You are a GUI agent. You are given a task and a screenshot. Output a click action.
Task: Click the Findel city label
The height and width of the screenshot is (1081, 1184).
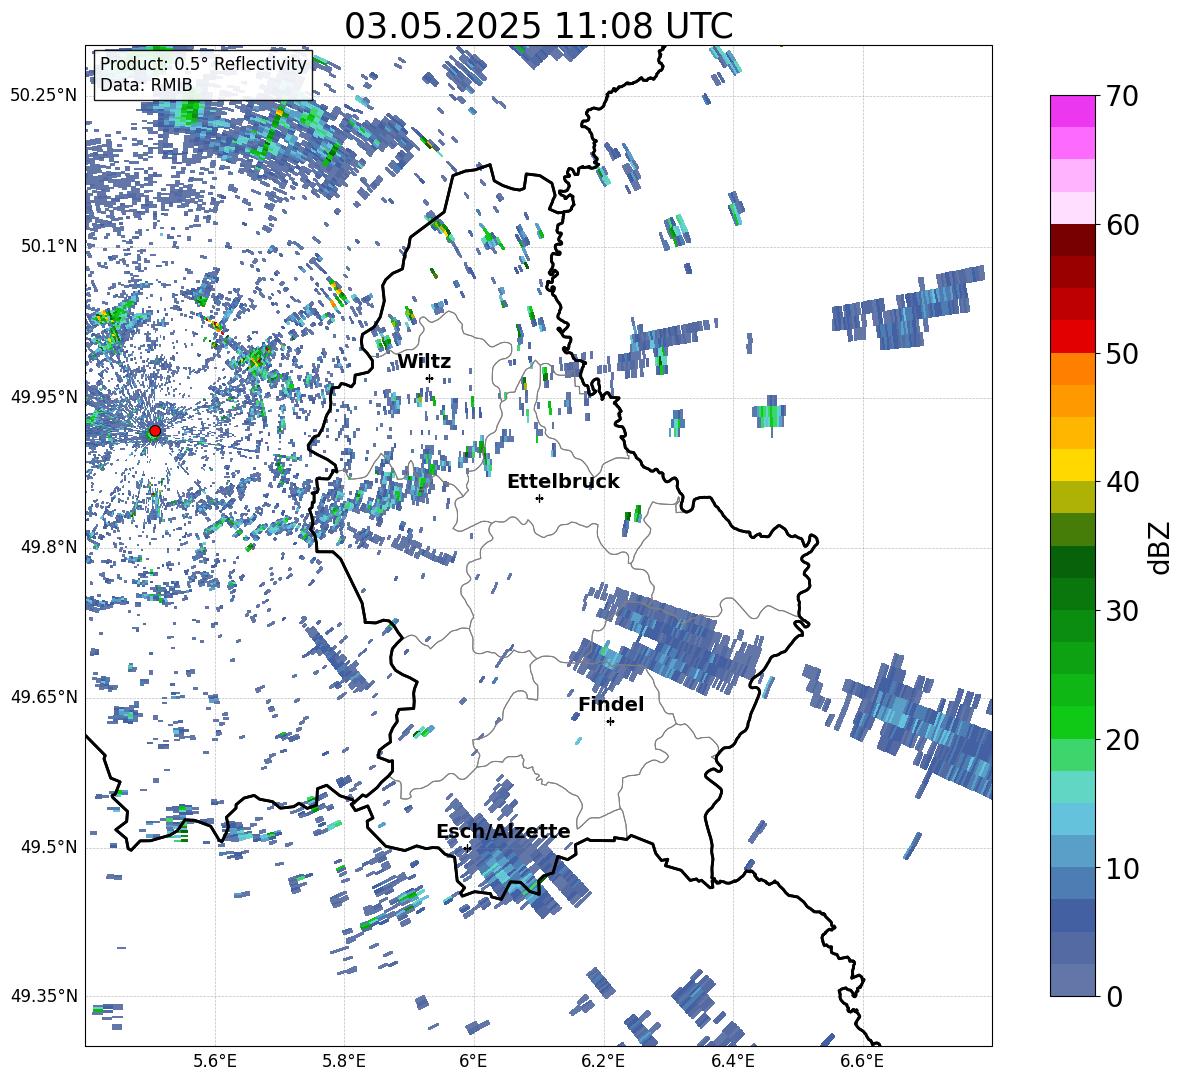611,704
